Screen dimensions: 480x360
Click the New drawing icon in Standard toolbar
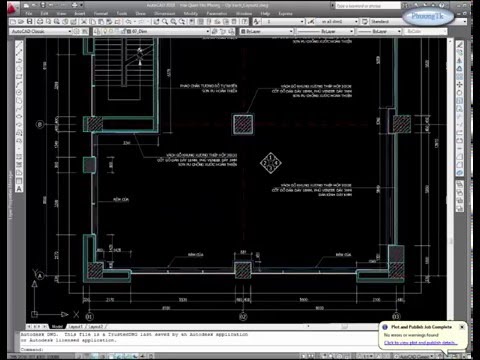pos(13,22)
